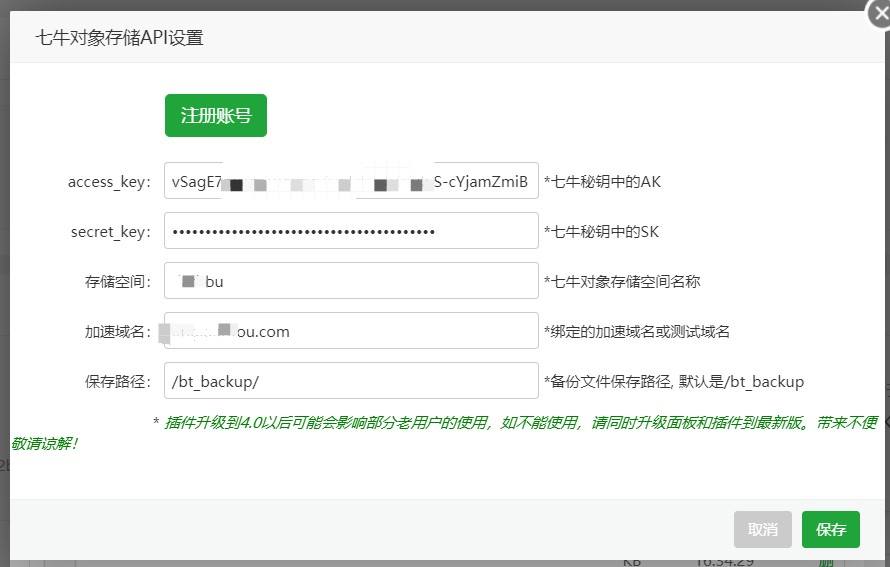Viewport: 890px width, 567px height.
Task: Click the dialog title 七牛对象存储API设置
Action: click(119, 37)
